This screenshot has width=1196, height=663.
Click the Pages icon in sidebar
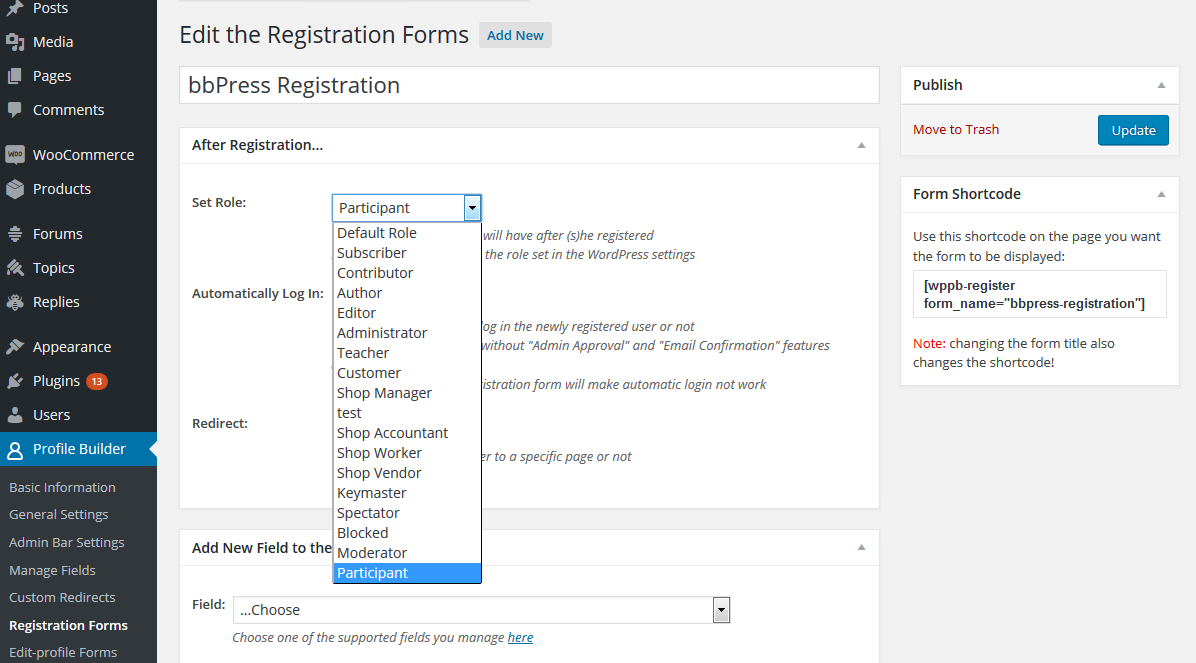coord(14,76)
